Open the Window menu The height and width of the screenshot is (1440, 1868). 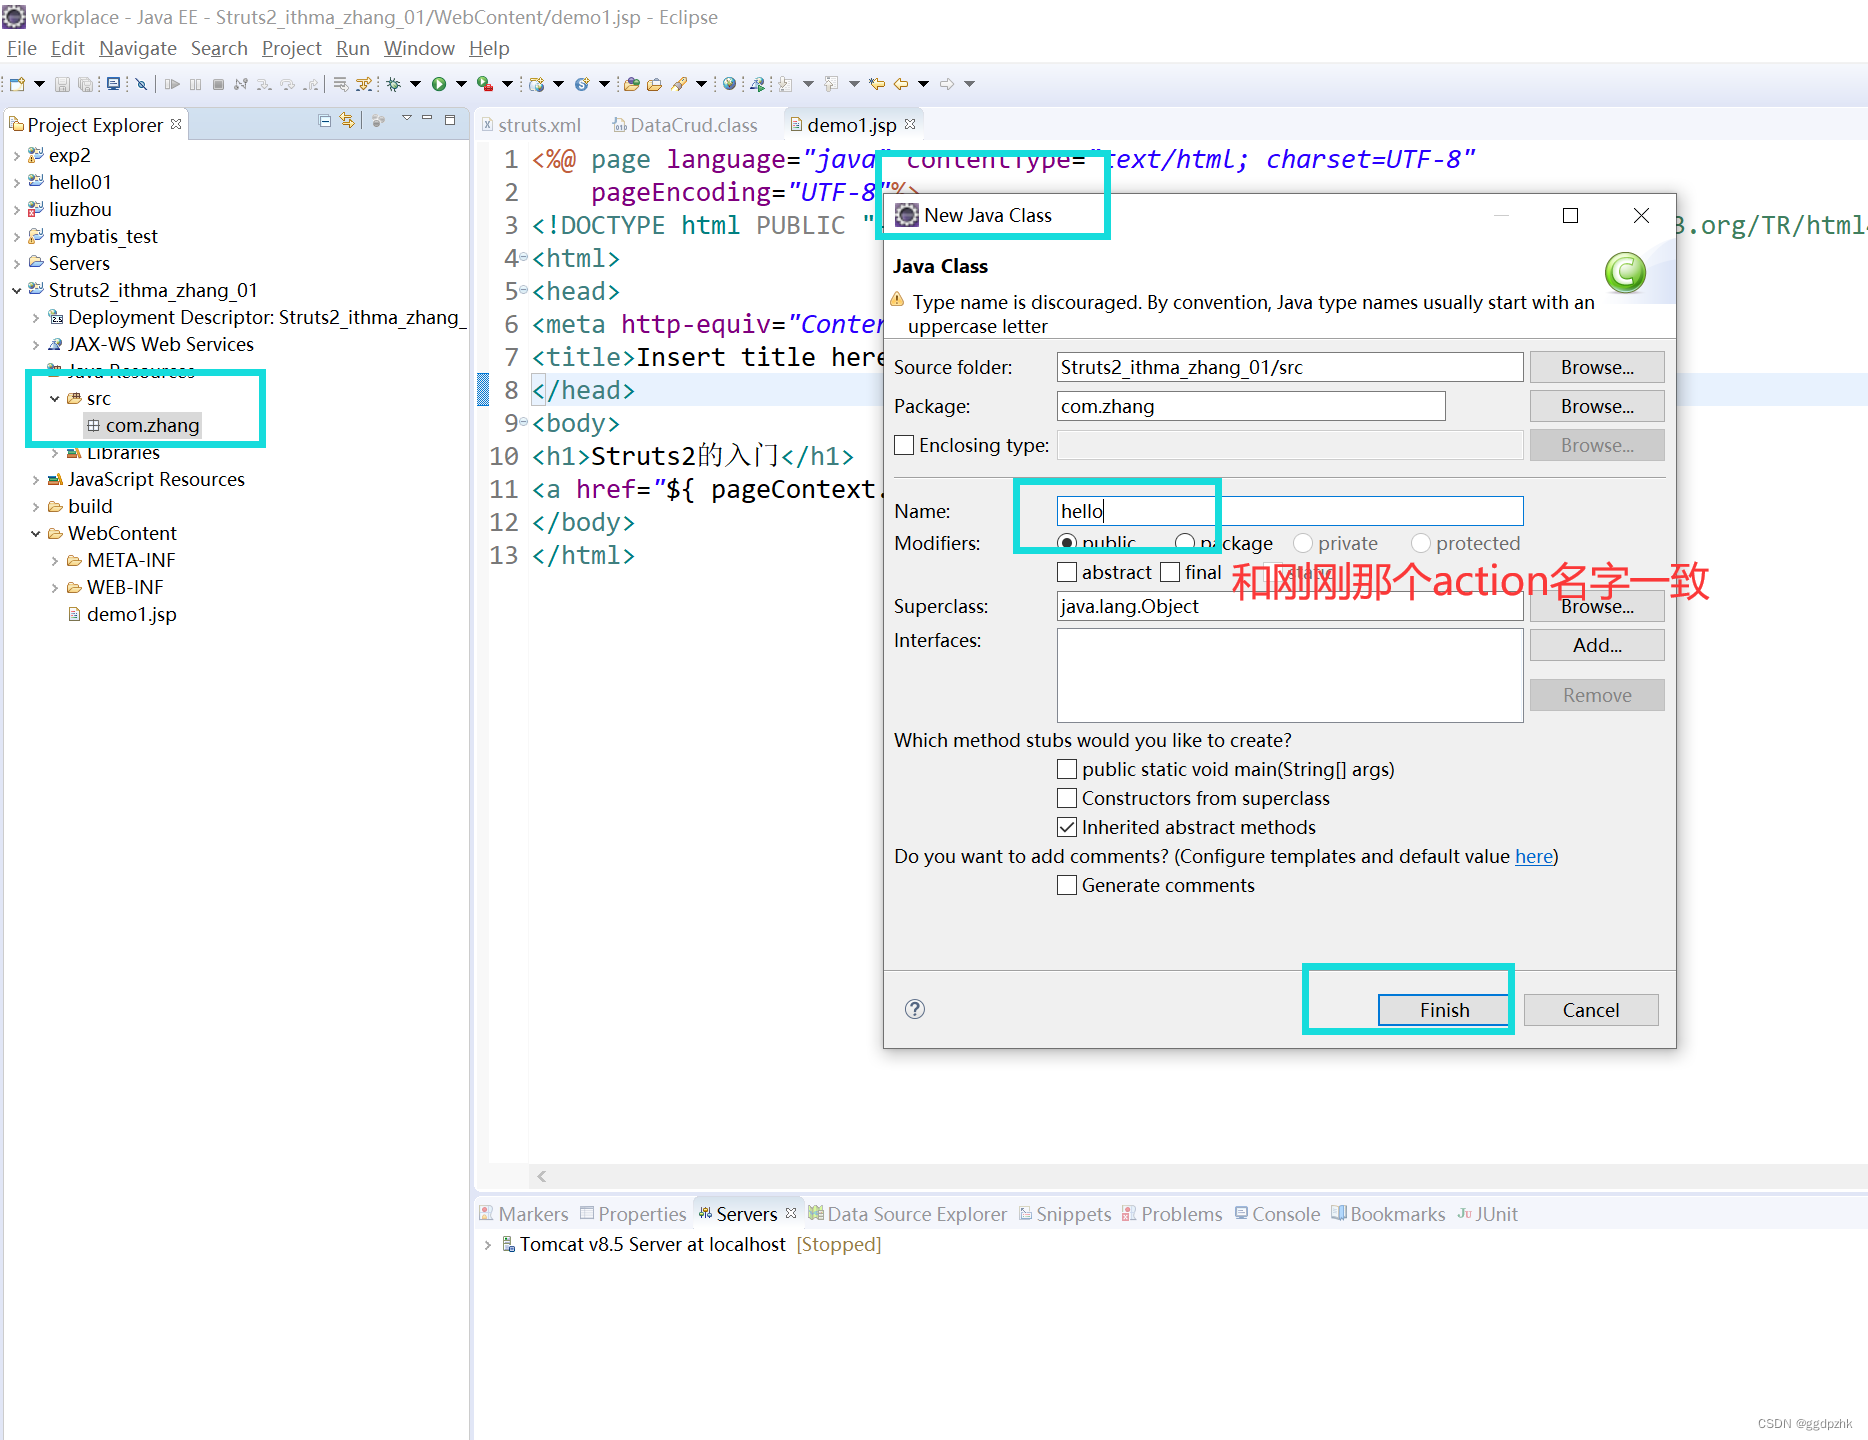pos(419,48)
